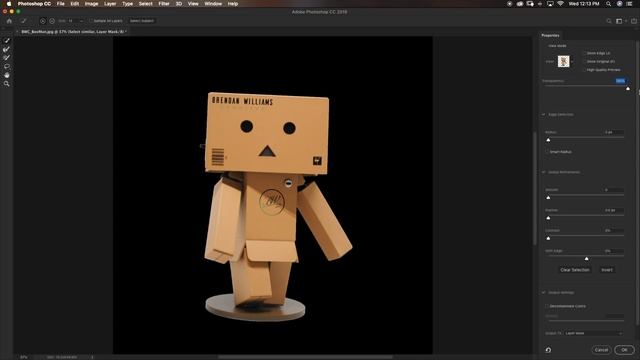This screenshot has height=360, width=640.
Task: Open workspace switcher icon
Action: [620, 21]
